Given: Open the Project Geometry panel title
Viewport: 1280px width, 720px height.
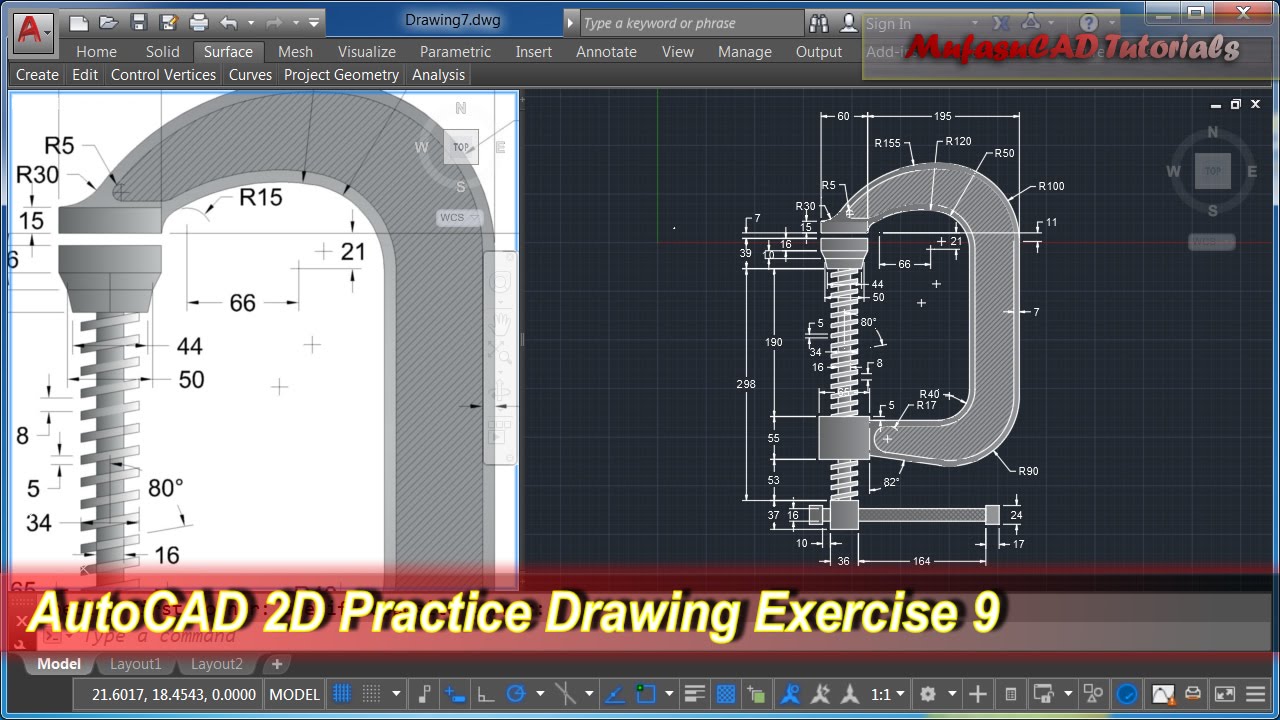Looking at the screenshot, I should click(x=341, y=75).
